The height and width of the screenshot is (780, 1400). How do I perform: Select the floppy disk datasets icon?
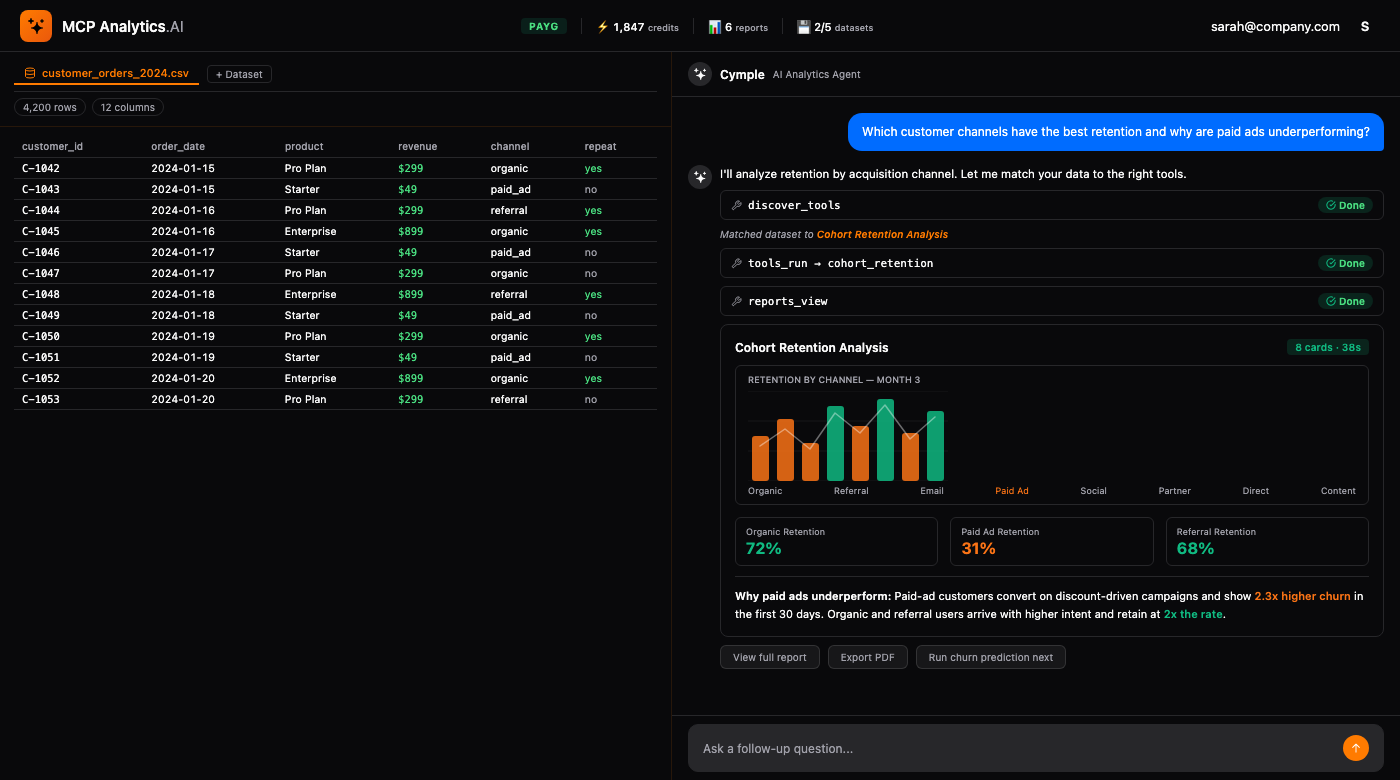[x=803, y=26]
